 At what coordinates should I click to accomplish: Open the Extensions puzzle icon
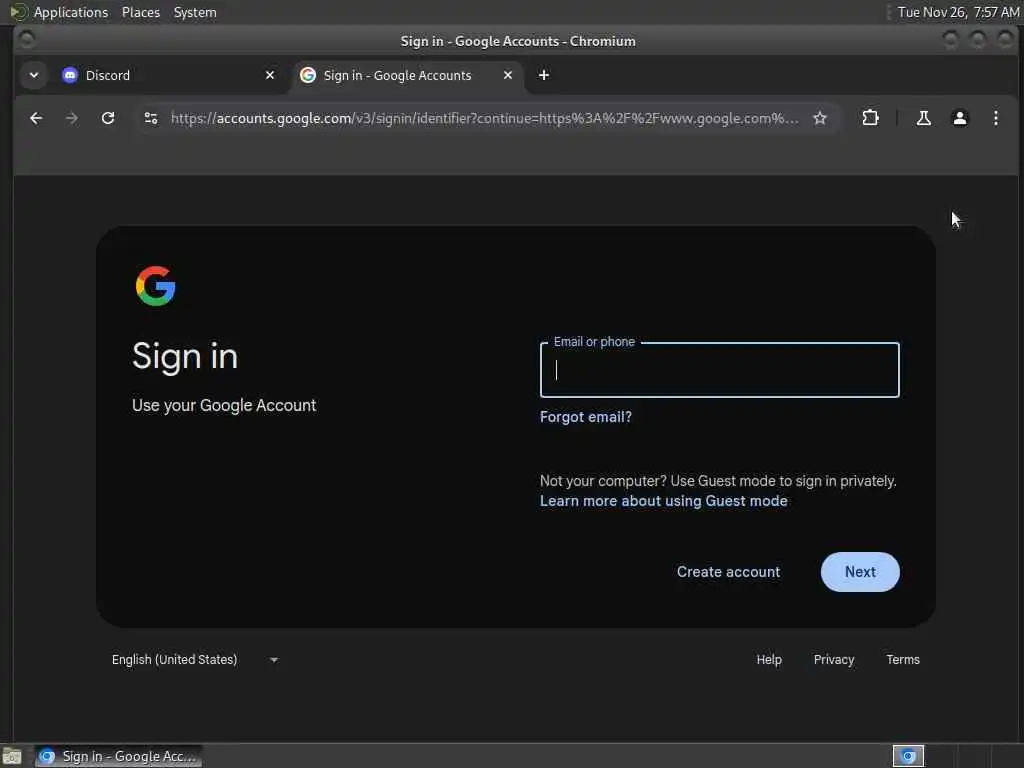[x=871, y=118]
